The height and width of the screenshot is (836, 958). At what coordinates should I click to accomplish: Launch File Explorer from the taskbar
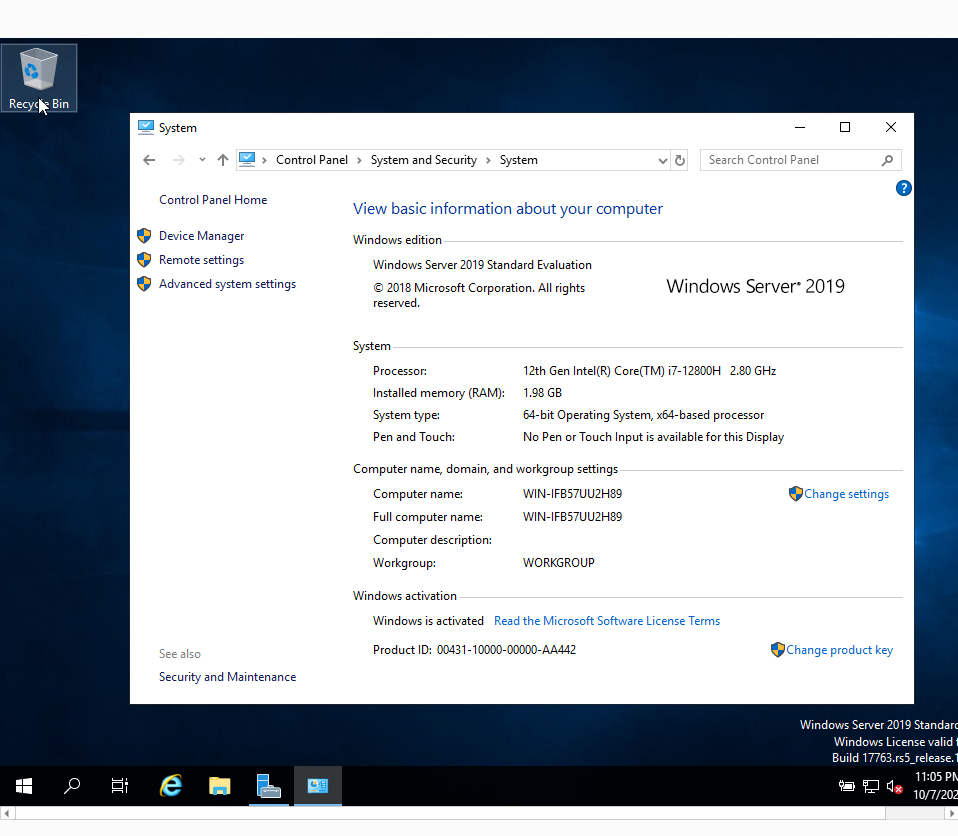(x=219, y=785)
